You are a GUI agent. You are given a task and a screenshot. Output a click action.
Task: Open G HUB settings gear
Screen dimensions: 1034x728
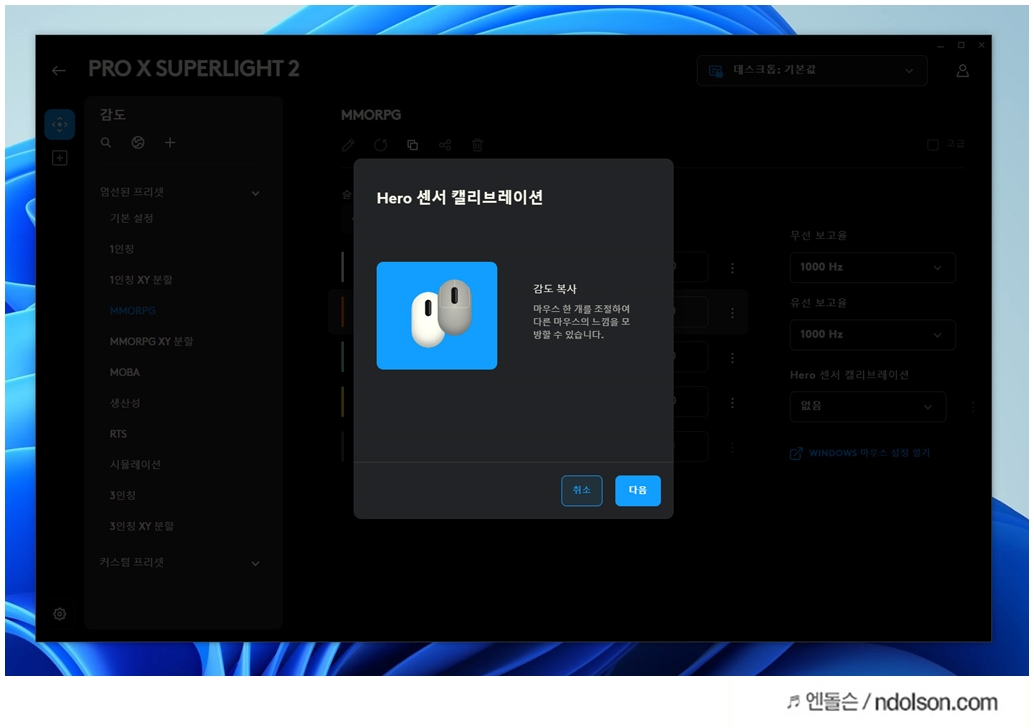(59, 614)
